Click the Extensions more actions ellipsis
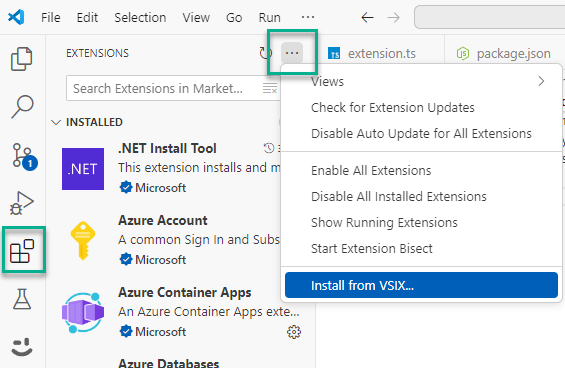The image size is (565, 368). coord(292,53)
